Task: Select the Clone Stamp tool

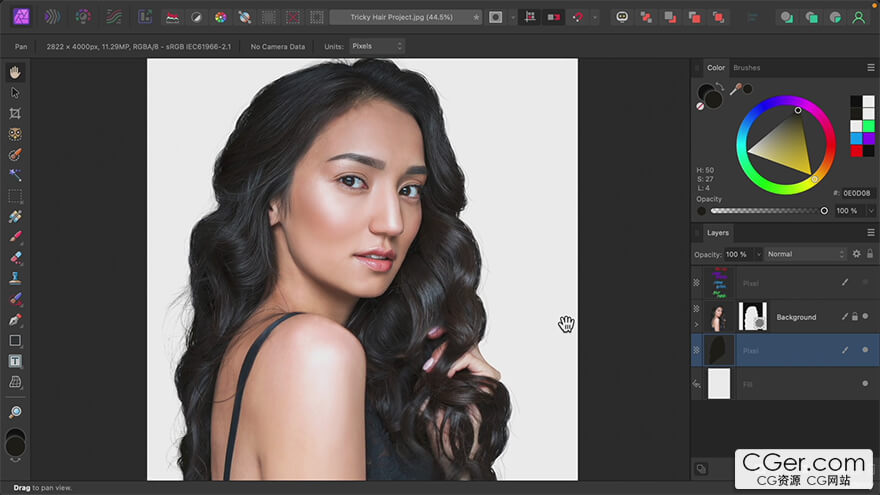Action: tap(15, 278)
